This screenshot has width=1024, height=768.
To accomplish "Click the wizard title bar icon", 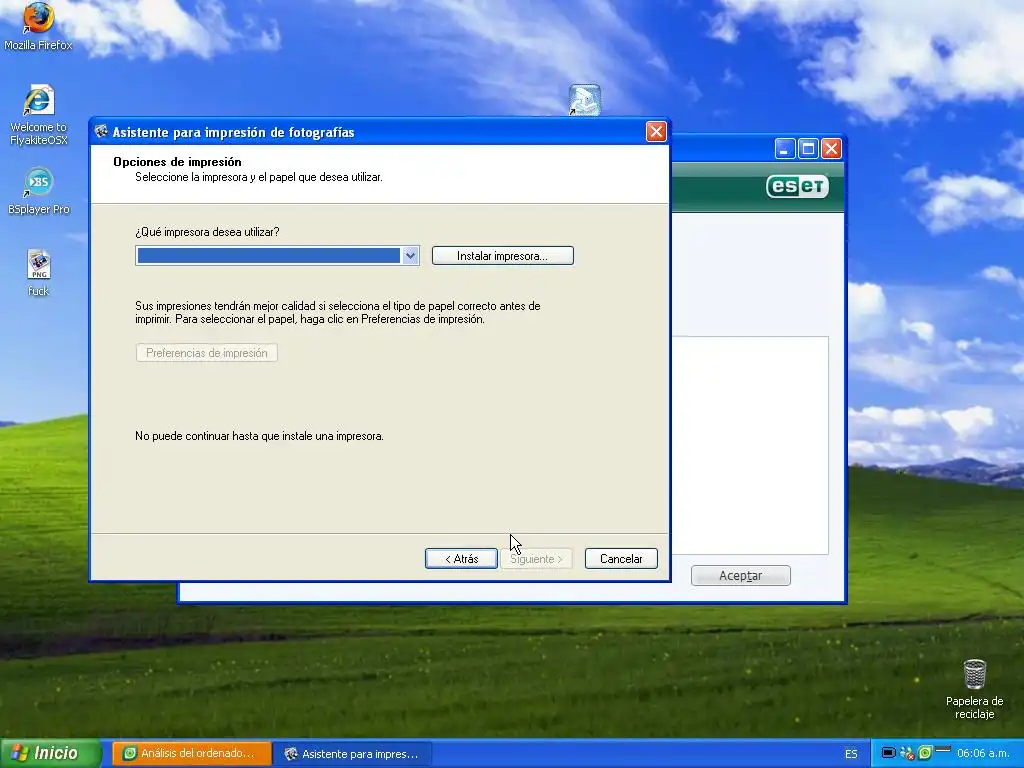I will click(x=101, y=132).
